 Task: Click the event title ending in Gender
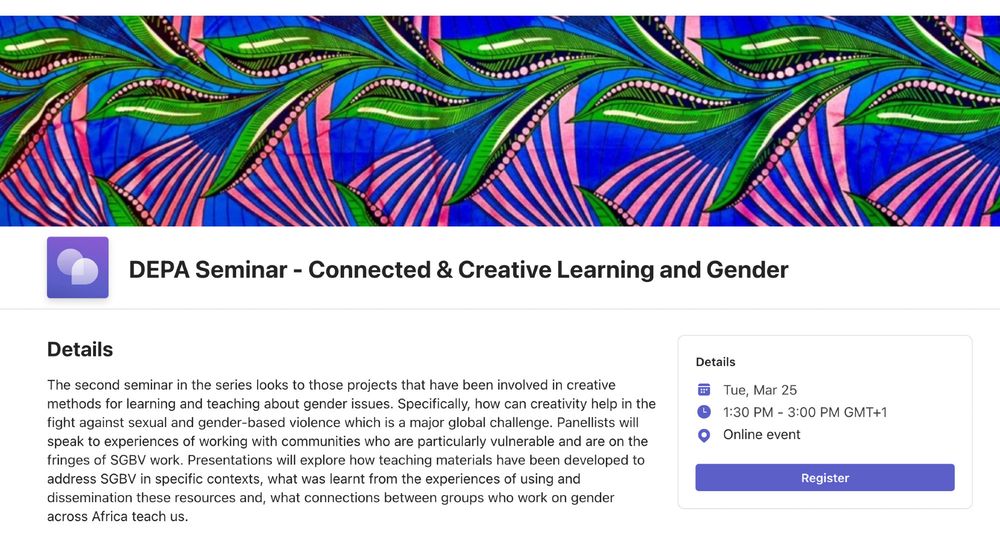(459, 270)
